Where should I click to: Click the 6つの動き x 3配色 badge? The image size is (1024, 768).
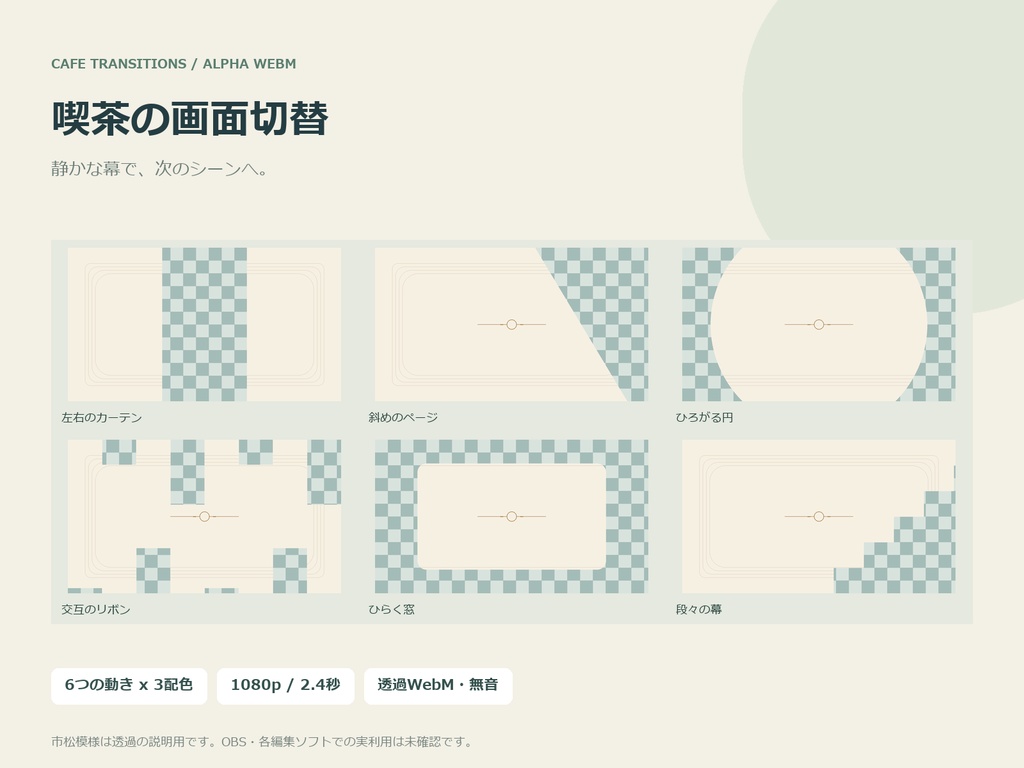pos(129,686)
